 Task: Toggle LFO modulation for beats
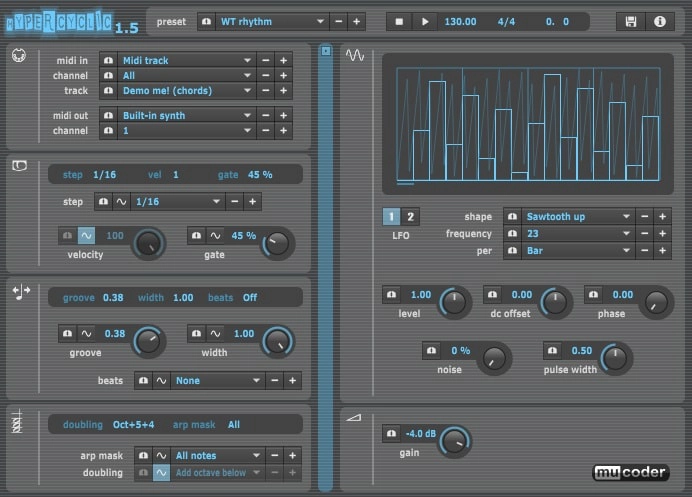(162, 380)
